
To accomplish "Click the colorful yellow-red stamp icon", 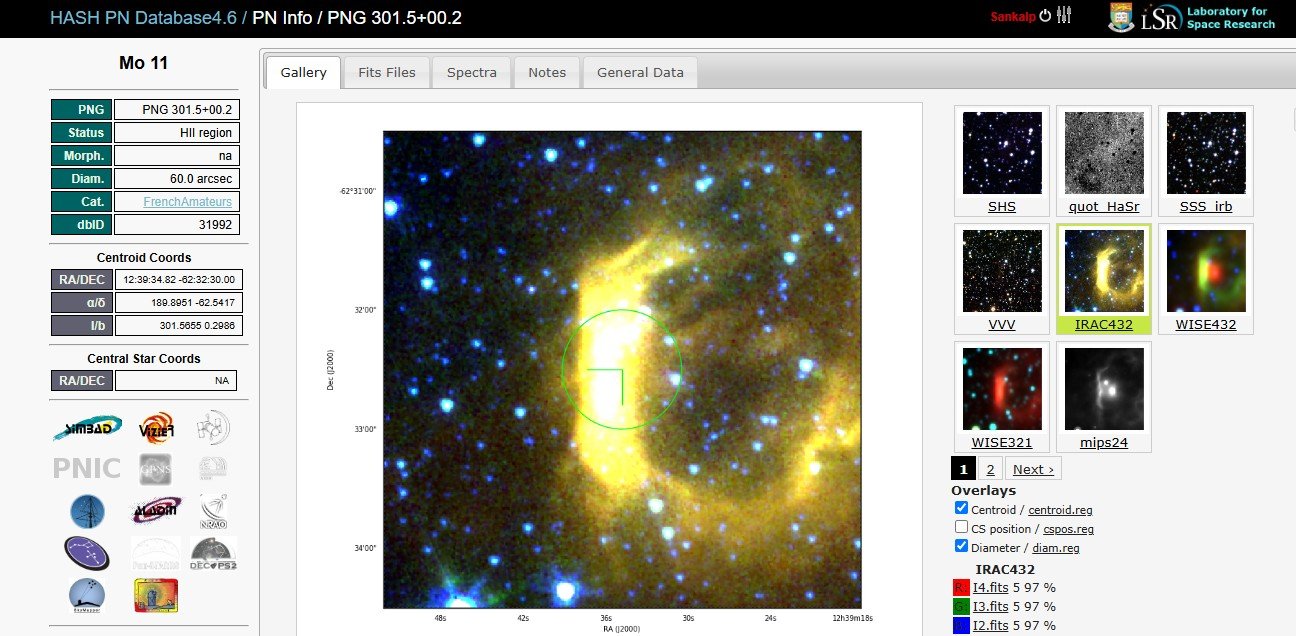I will (x=156, y=595).
